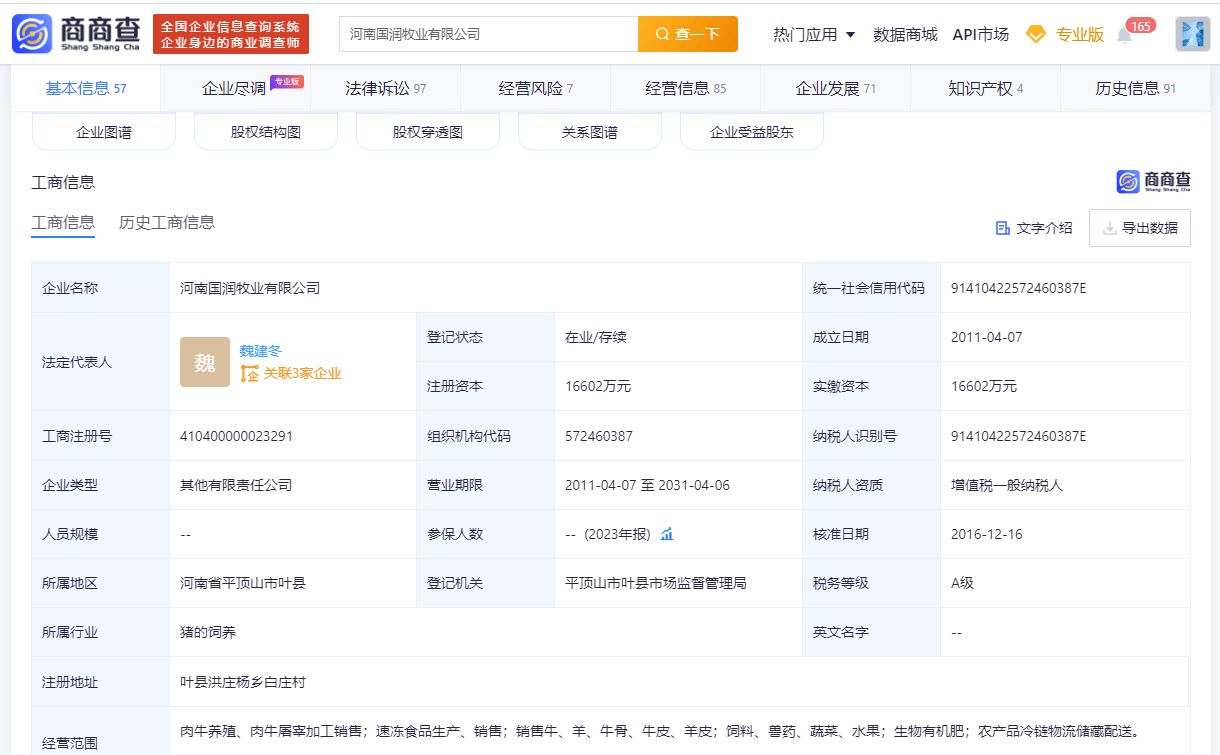This screenshot has width=1220, height=755.
Task: Switch to 历史信息 tab
Action: pos(1136,88)
